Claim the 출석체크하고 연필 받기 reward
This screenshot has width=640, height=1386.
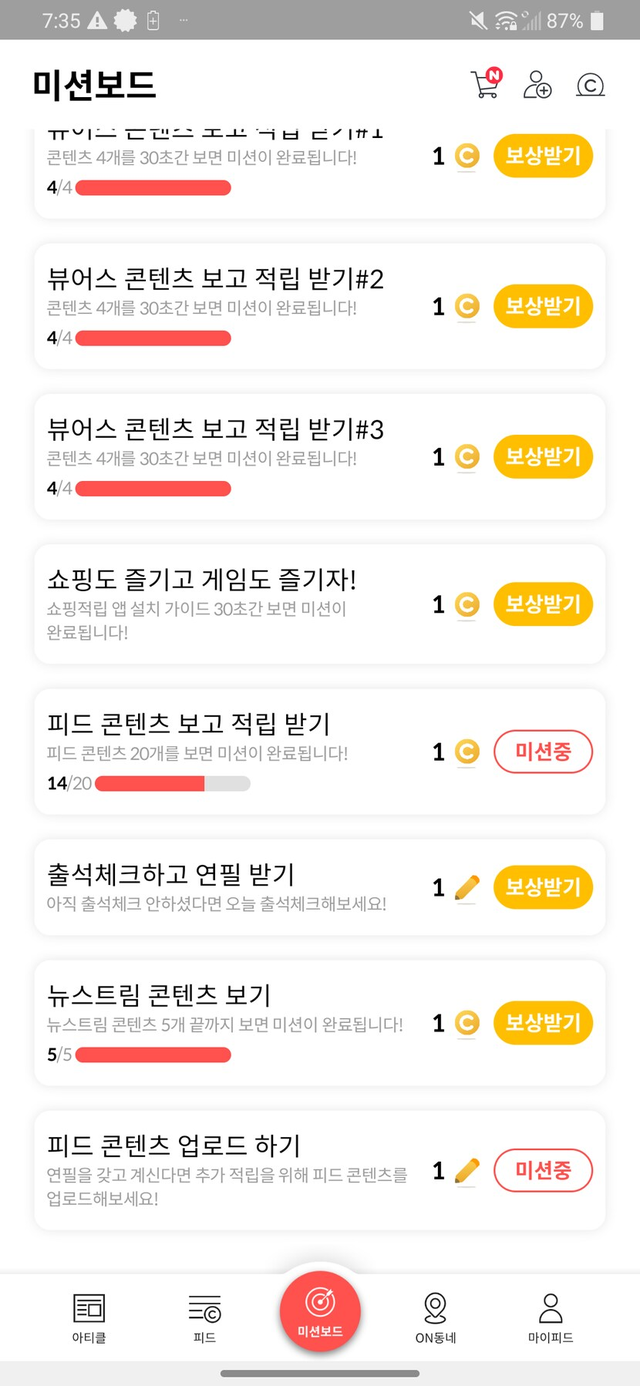pyautogui.click(x=543, y=888)
